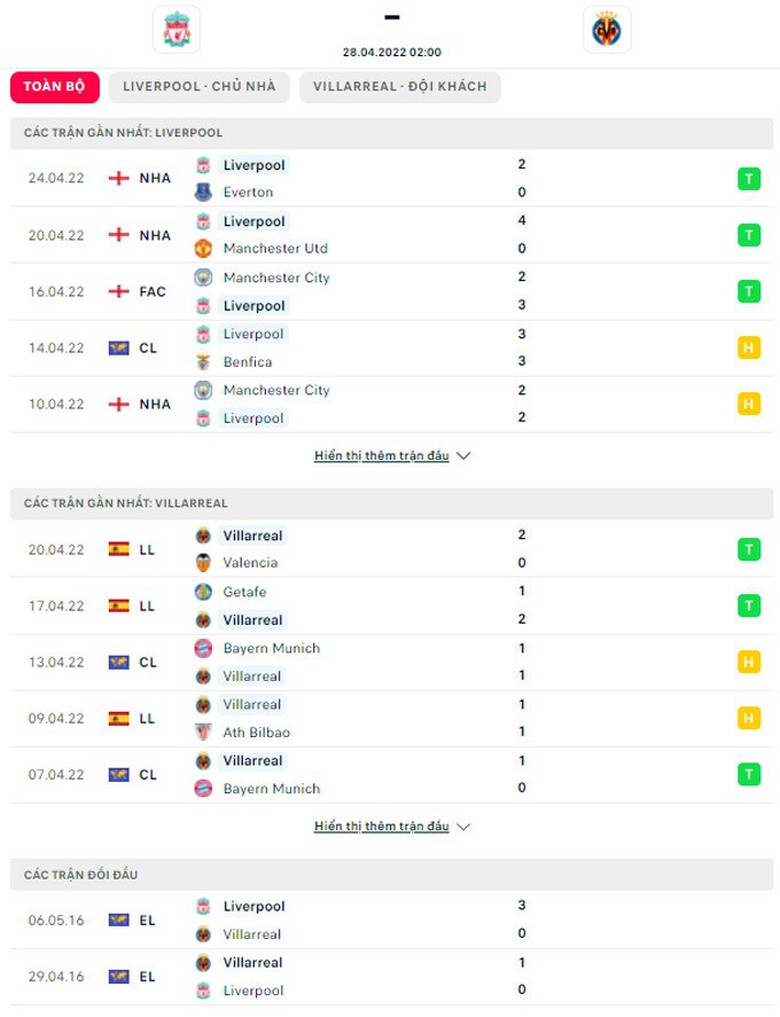Click the England flag on the FAC match row

click(x=119, y=292)
